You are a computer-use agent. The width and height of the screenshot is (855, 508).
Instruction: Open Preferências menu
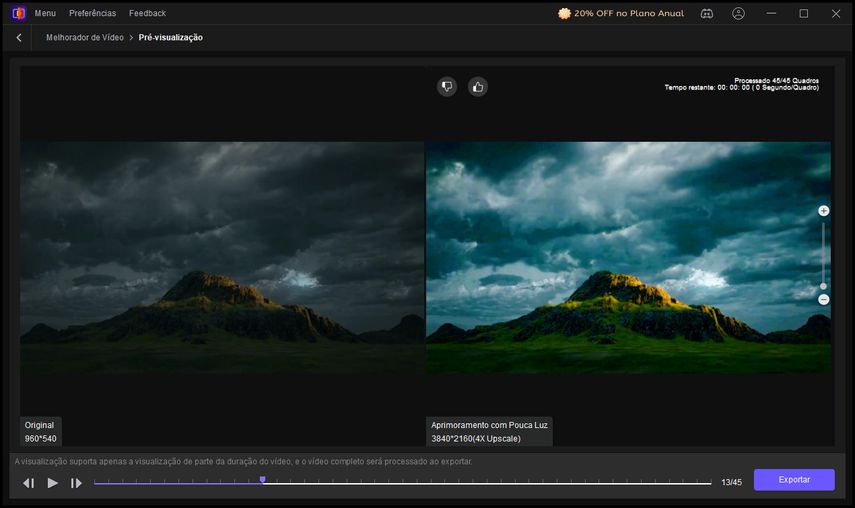coord(93,13)
